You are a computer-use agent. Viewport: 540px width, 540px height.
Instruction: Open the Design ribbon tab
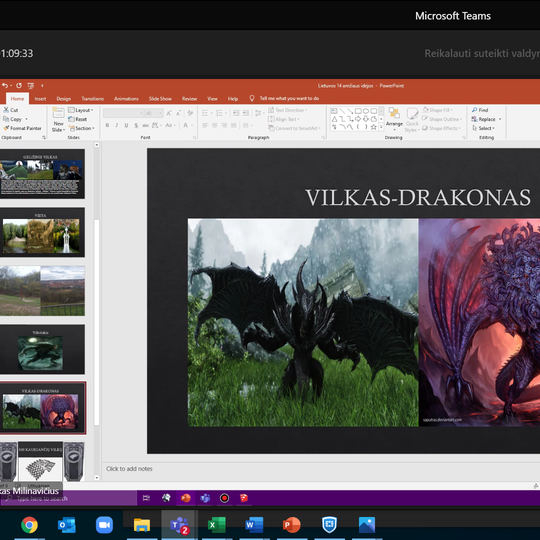64,99
